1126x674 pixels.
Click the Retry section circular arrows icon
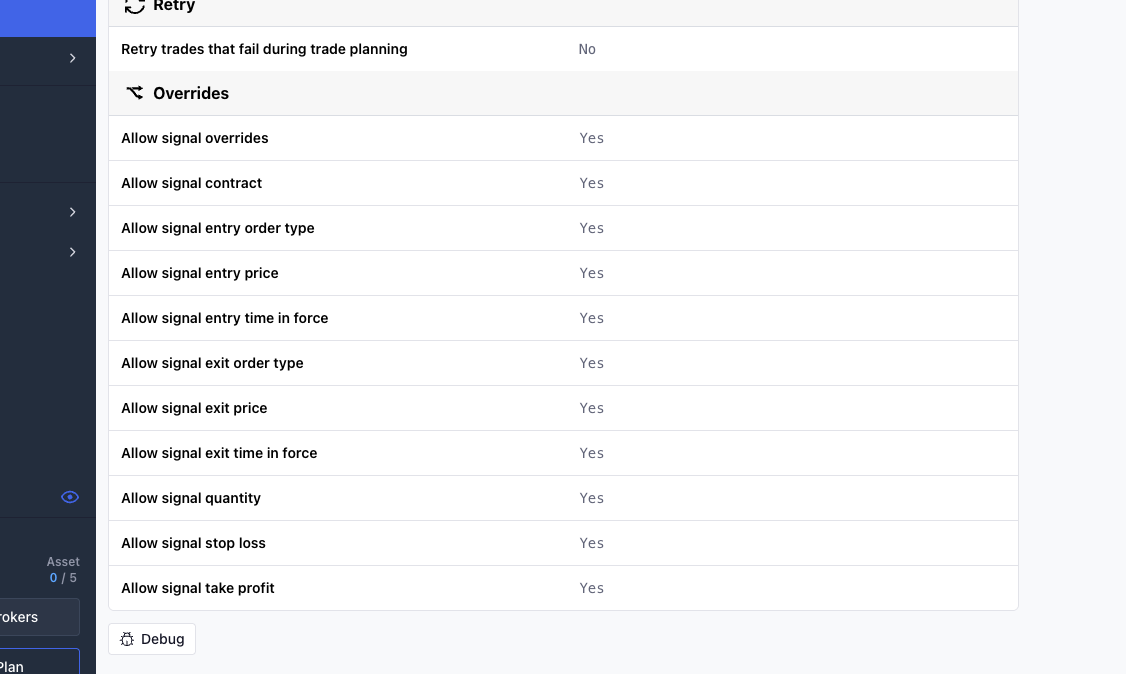pos(134,6)
